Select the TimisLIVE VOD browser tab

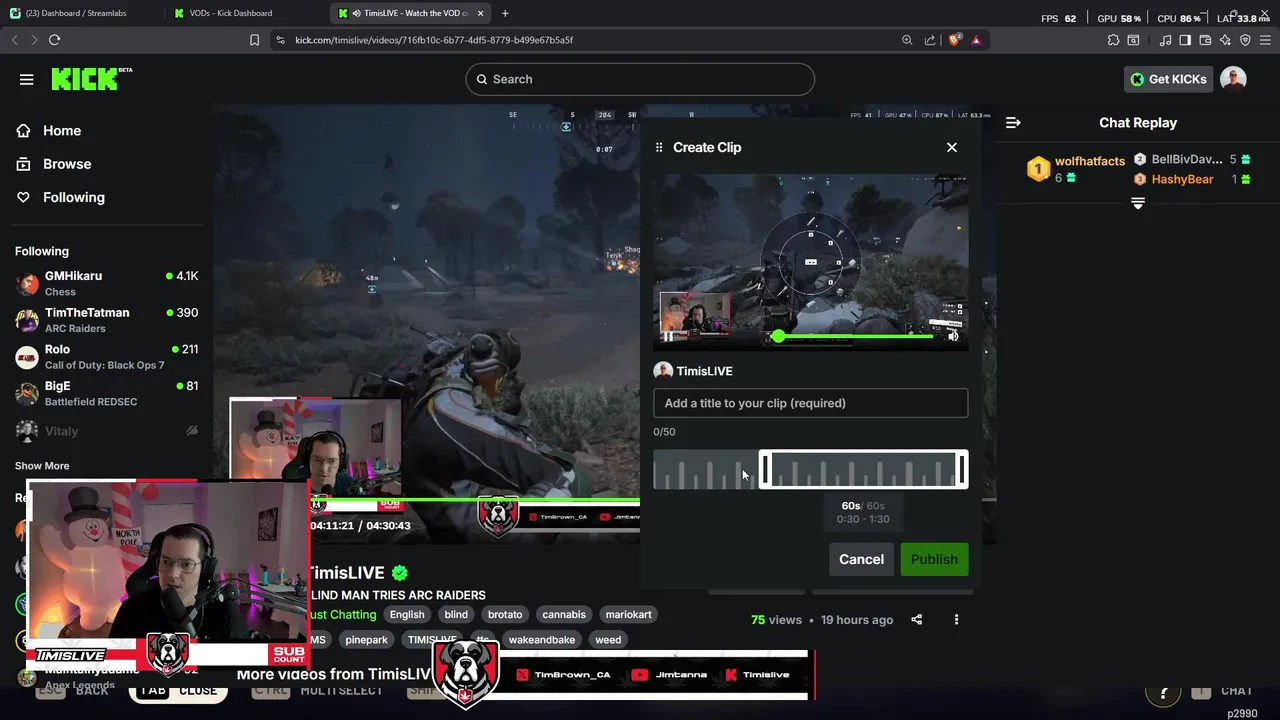pos(412,13)
